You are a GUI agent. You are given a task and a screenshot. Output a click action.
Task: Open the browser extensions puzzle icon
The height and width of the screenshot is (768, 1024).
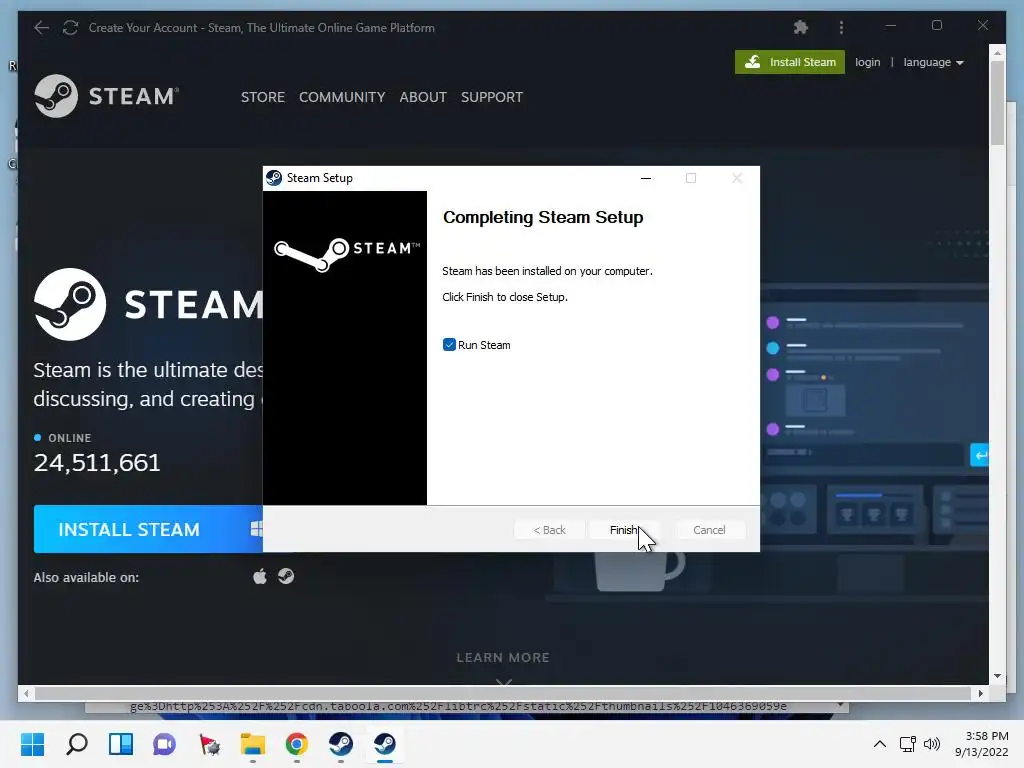tap(801, 27)
